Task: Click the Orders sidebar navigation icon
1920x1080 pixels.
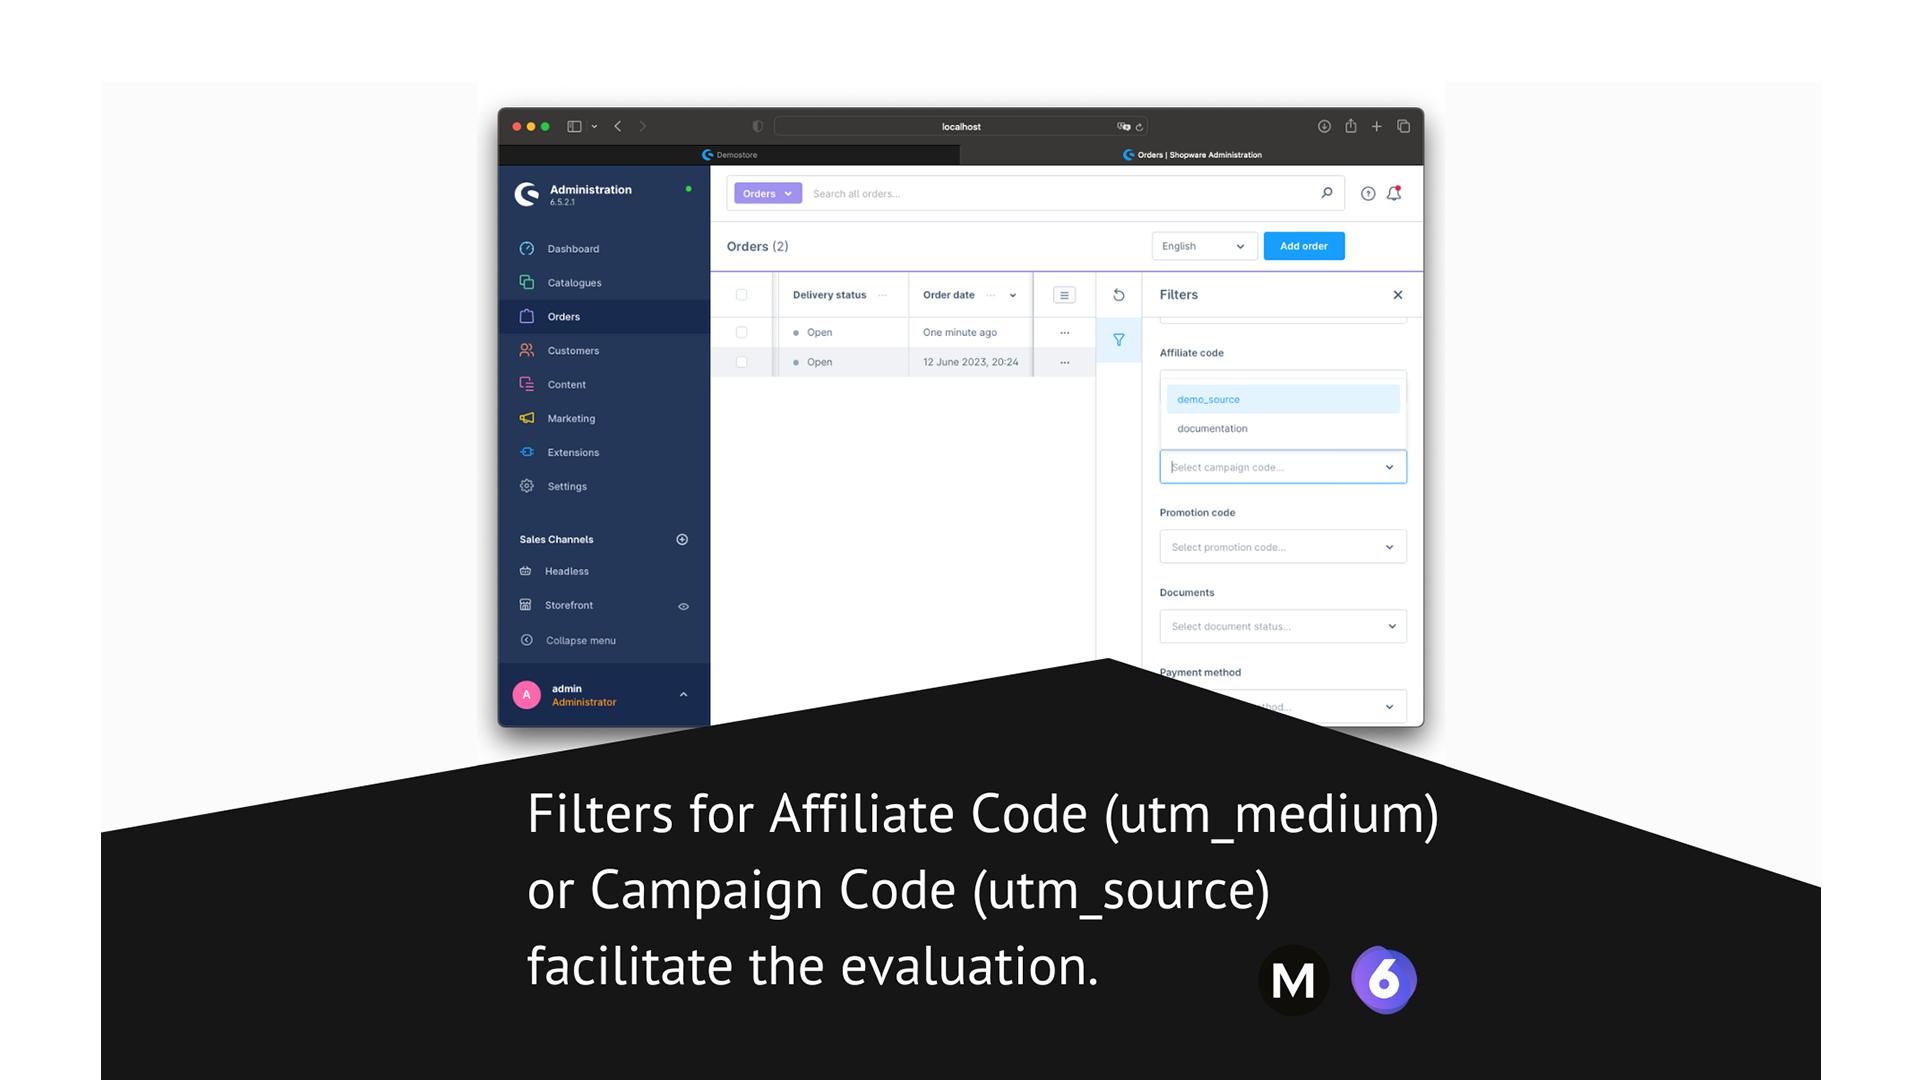Action: click(529, 315)
